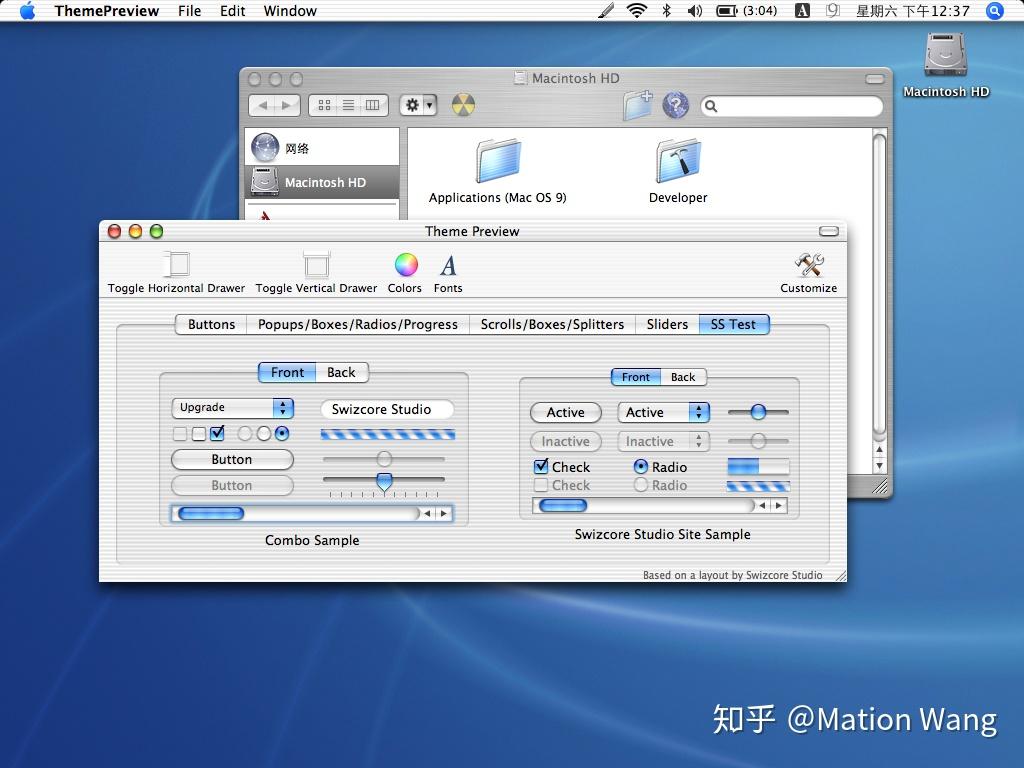This screenshot has height=768, width=1024.
Task: Open the Colors panel via color wheel icon
Action: coord(404,265)
